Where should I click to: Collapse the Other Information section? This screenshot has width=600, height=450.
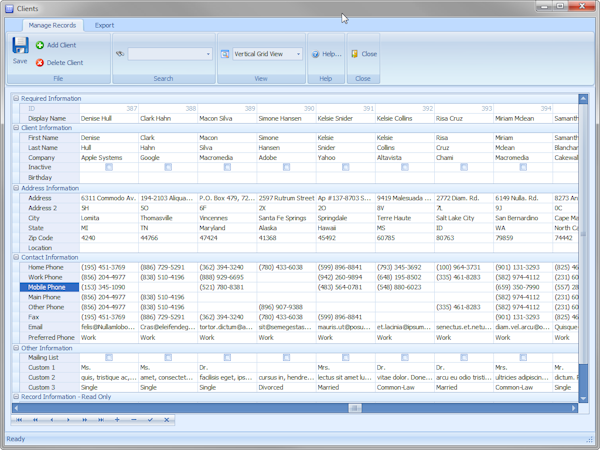click(x=16, y=348)
